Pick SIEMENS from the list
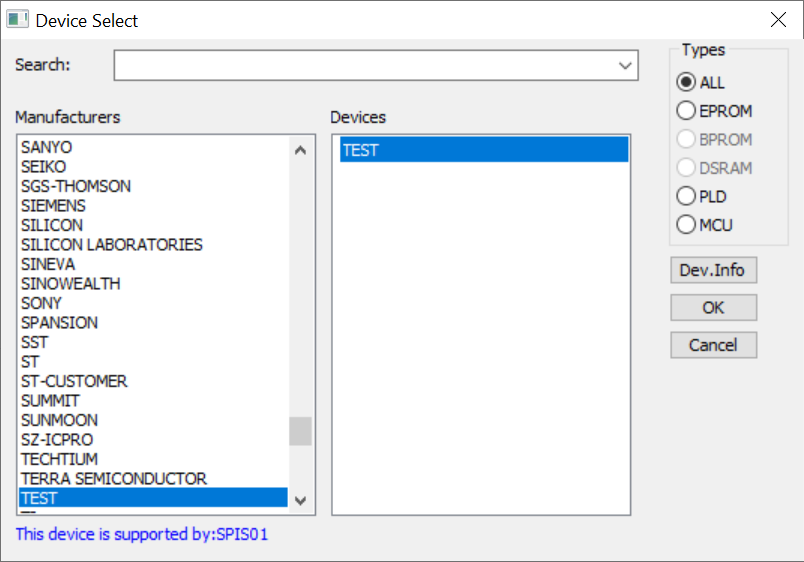This screenshot has height=562, width=804. (x=153, y=206)
